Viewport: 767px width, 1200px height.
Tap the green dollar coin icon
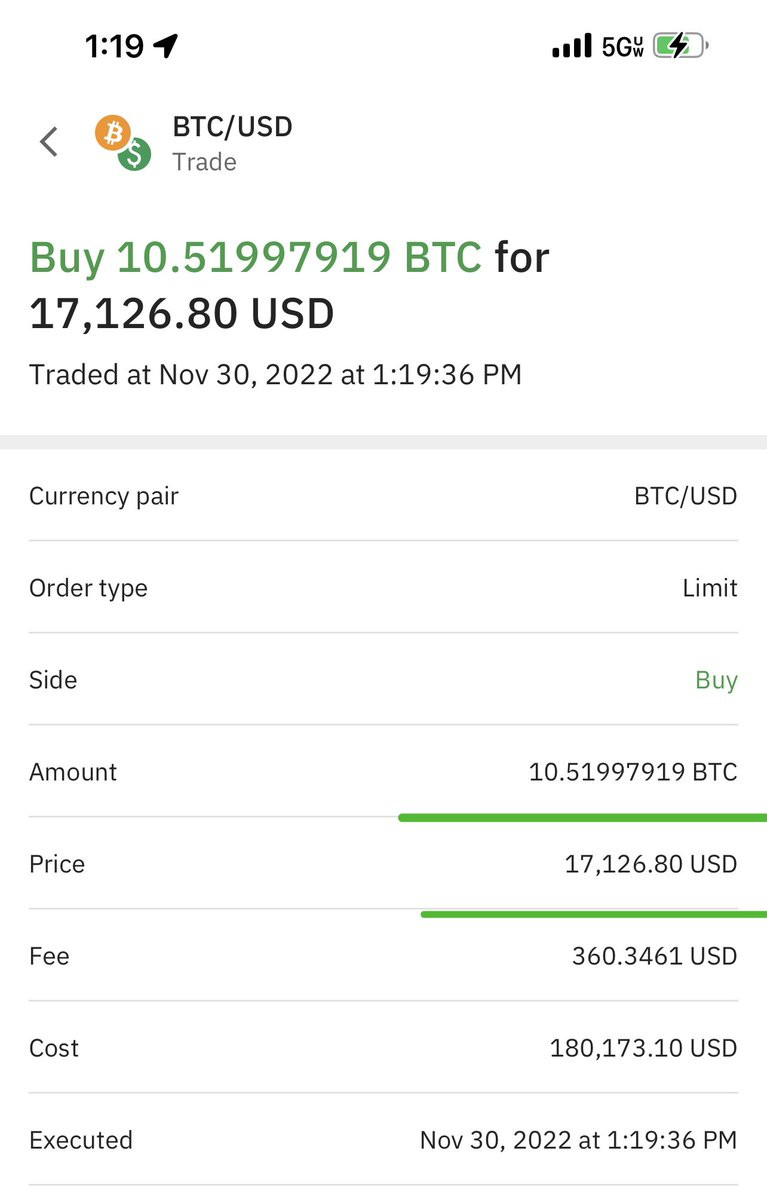point(134,153)
